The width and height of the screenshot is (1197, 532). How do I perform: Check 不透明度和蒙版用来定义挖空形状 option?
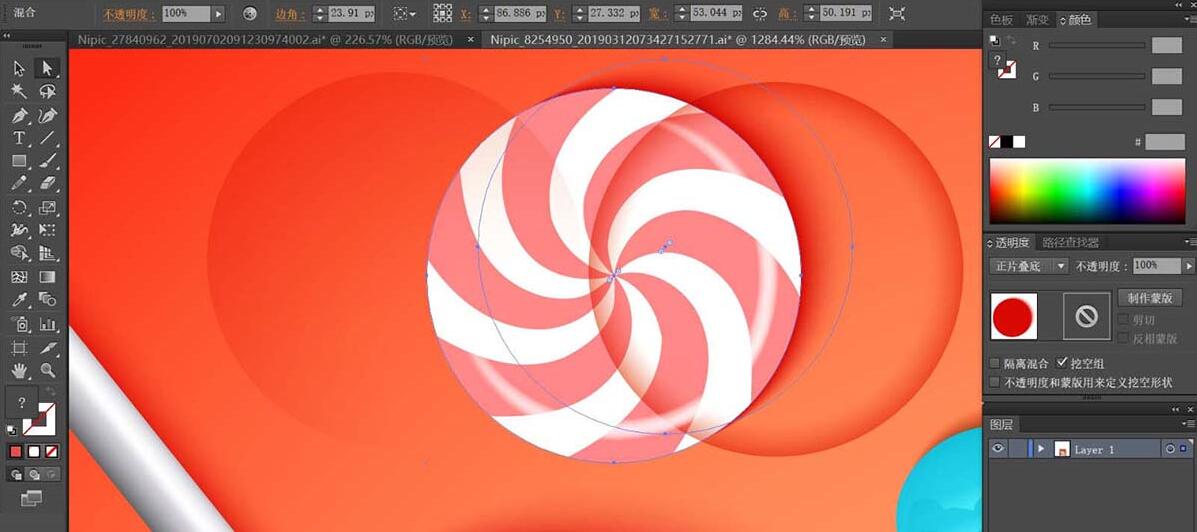(x=994, y=382)
